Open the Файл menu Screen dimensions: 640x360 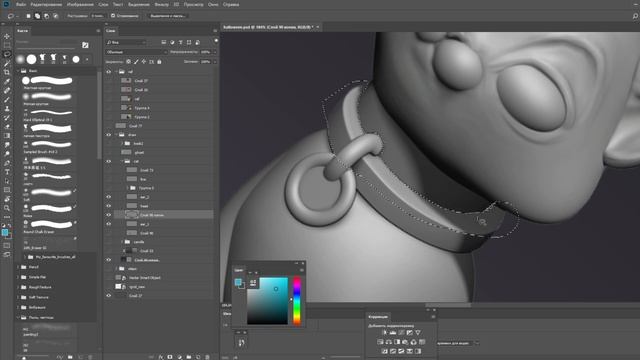[x=21, y=4]
